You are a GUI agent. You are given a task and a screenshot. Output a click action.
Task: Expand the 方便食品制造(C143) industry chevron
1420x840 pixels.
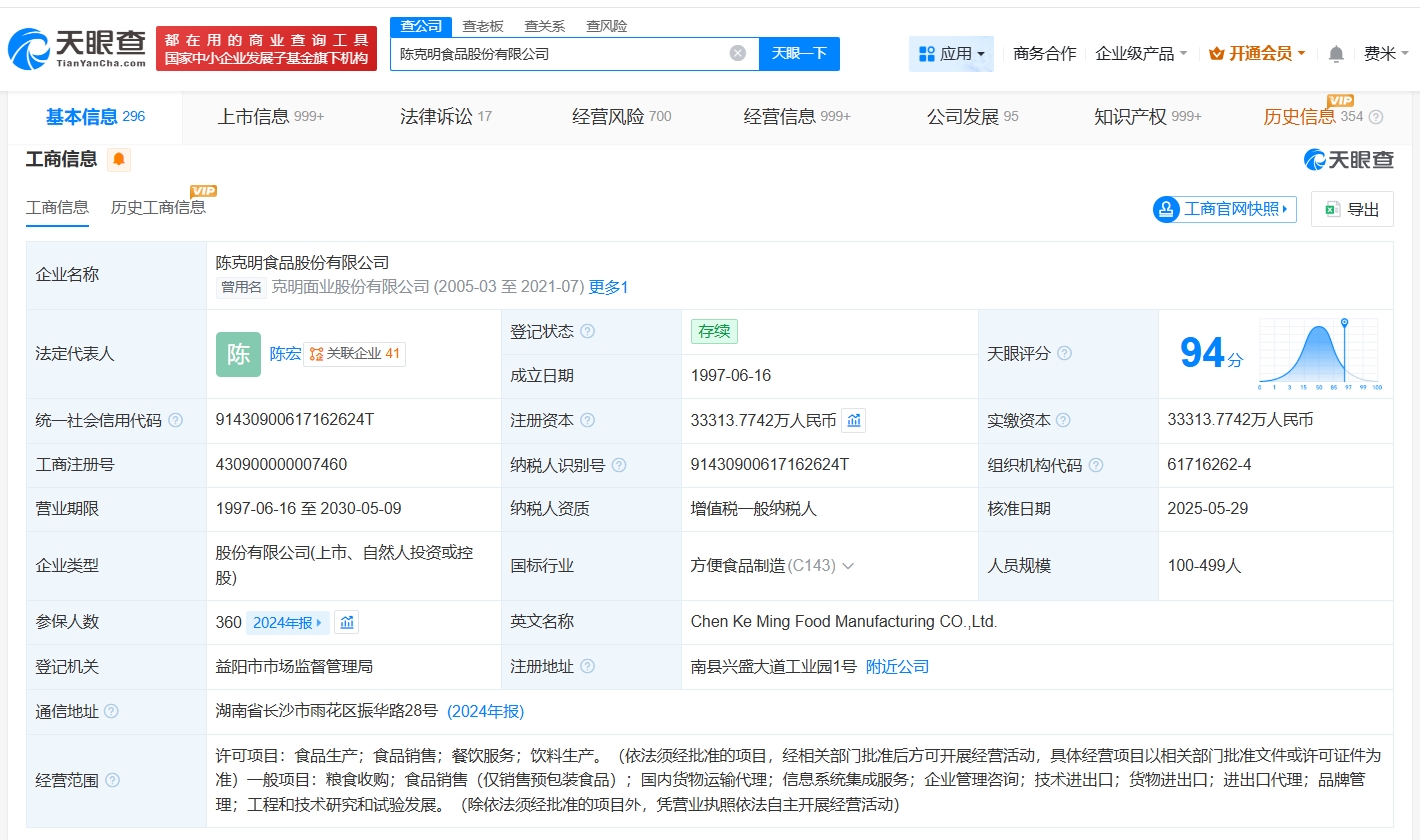(x=848, y=566)
